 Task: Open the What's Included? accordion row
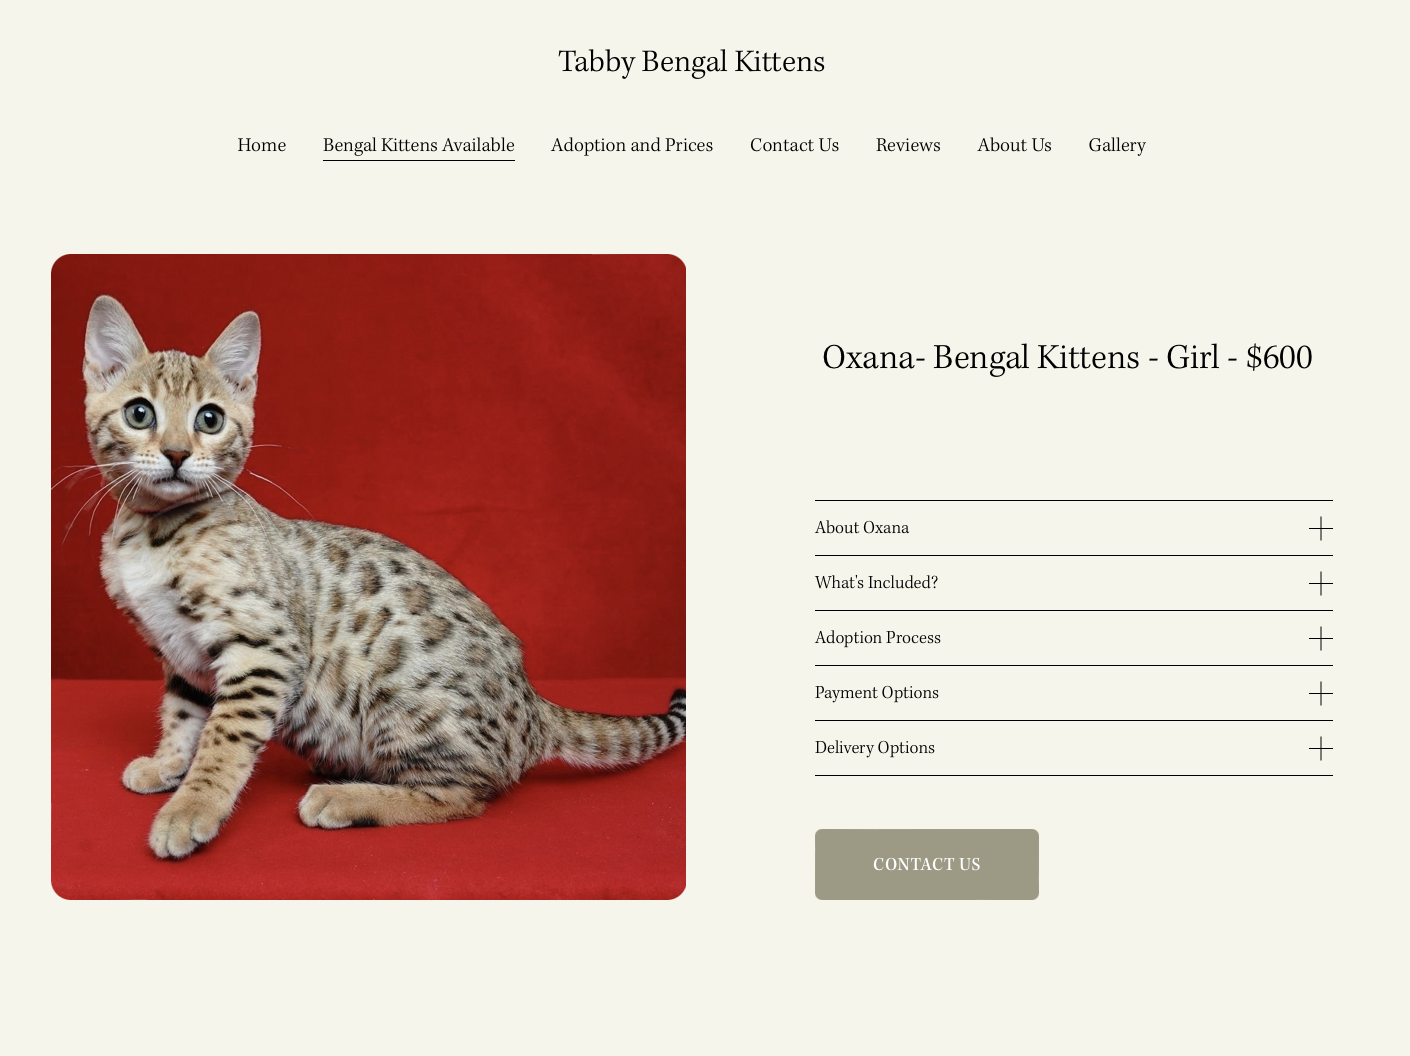[1073, 583]
